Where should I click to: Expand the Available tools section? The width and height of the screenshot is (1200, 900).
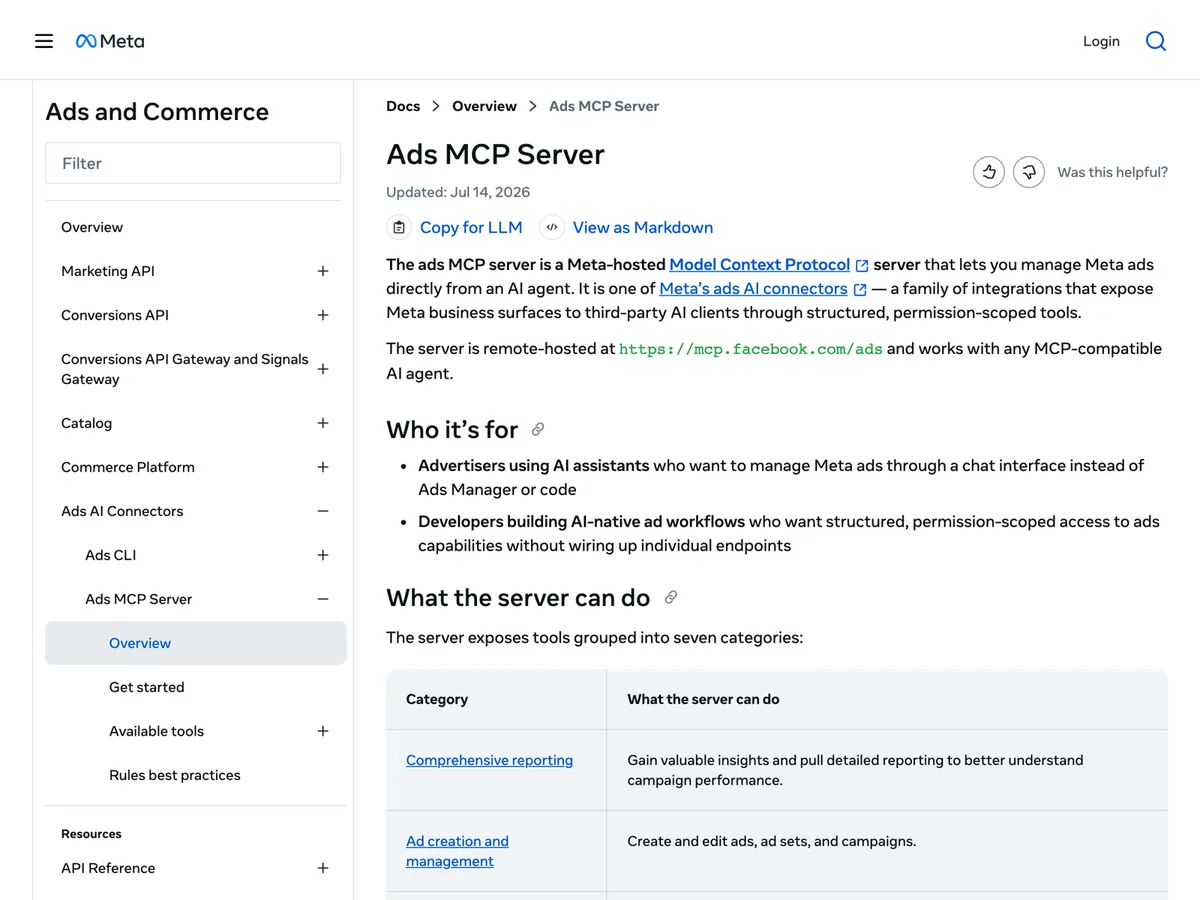[x=323, y=731]
